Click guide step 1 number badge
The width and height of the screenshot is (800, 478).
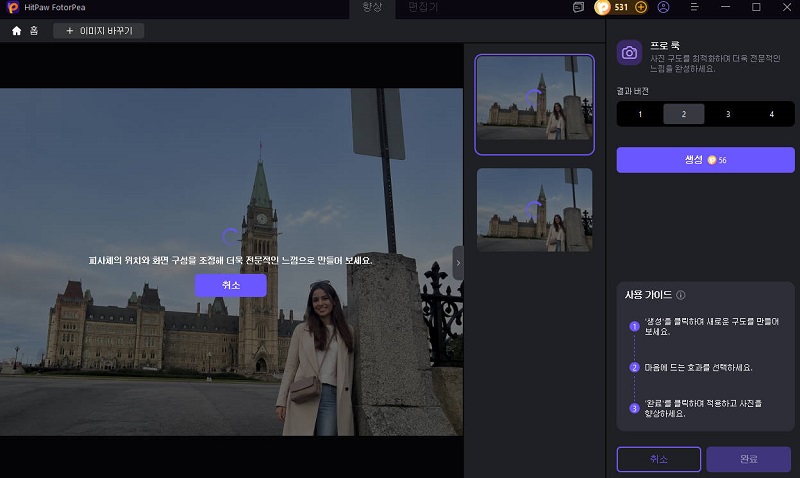(x=634, y=326)
